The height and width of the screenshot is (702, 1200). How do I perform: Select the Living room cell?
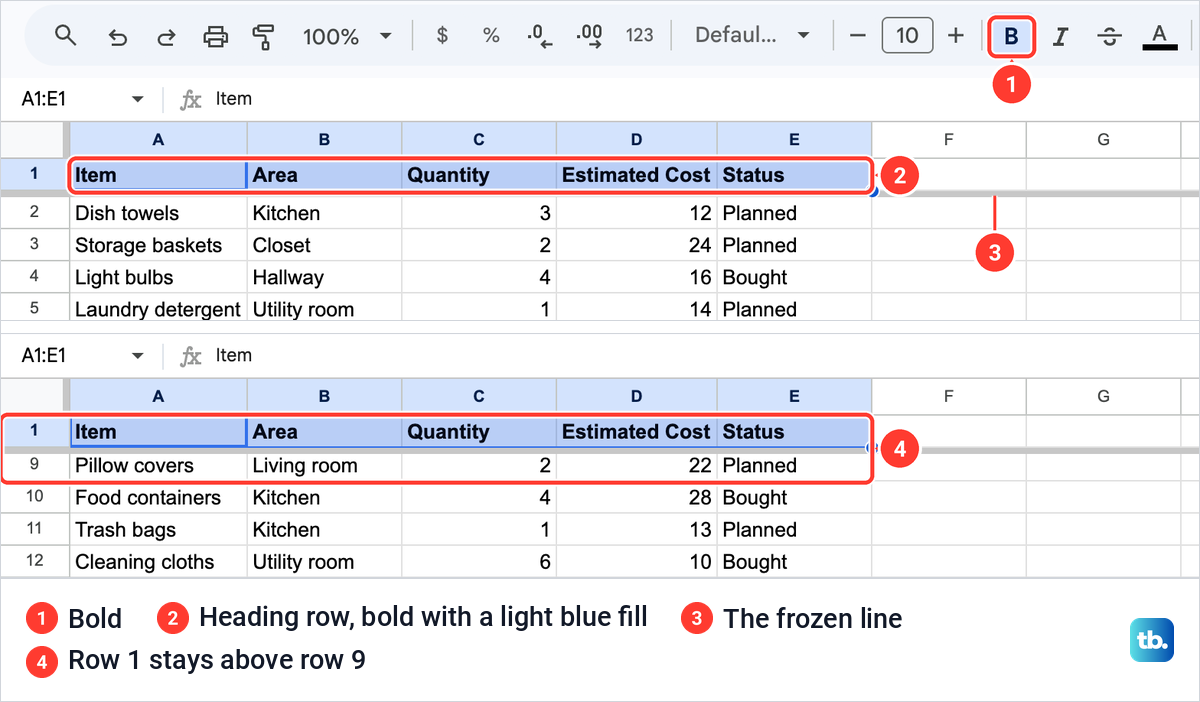coord(325,466)
